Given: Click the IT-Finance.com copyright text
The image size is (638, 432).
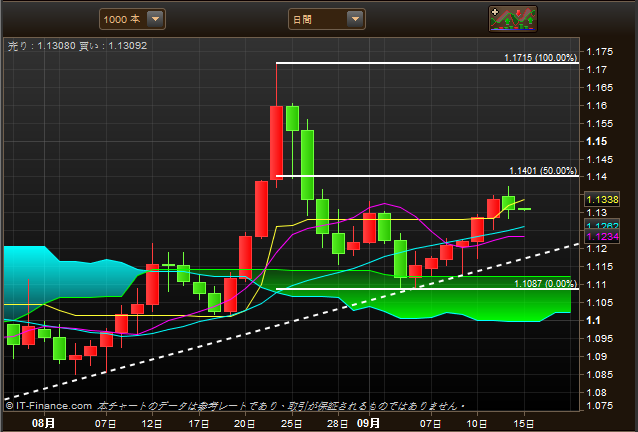Looking at the screenshot, I should coord(49,406).
